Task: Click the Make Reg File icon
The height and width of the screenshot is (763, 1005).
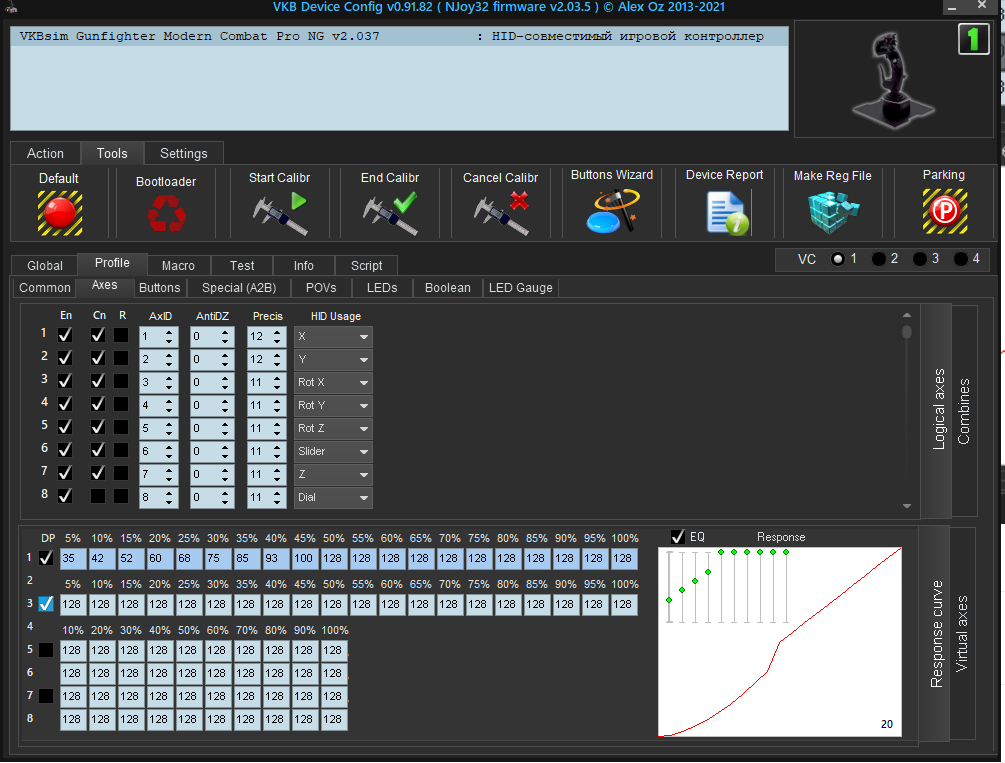Action: pyautogui.click(x=832, y=211)
